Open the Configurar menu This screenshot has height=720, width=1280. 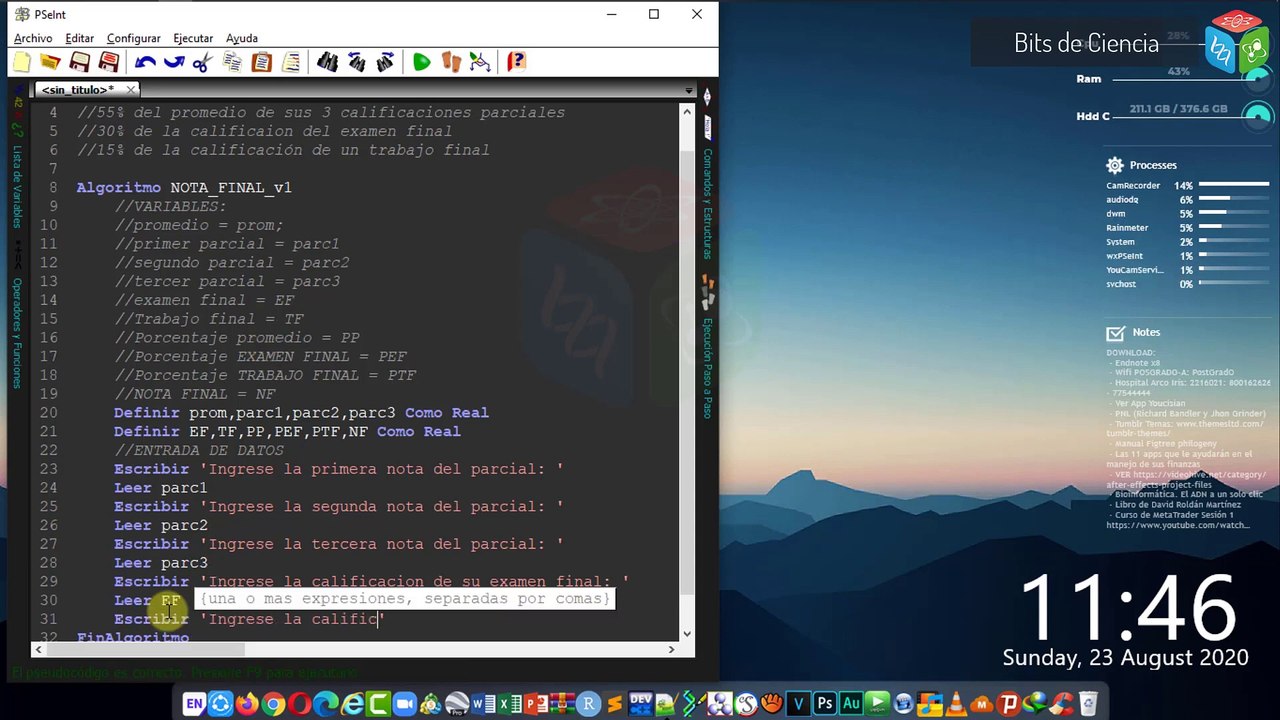point(133,38)
